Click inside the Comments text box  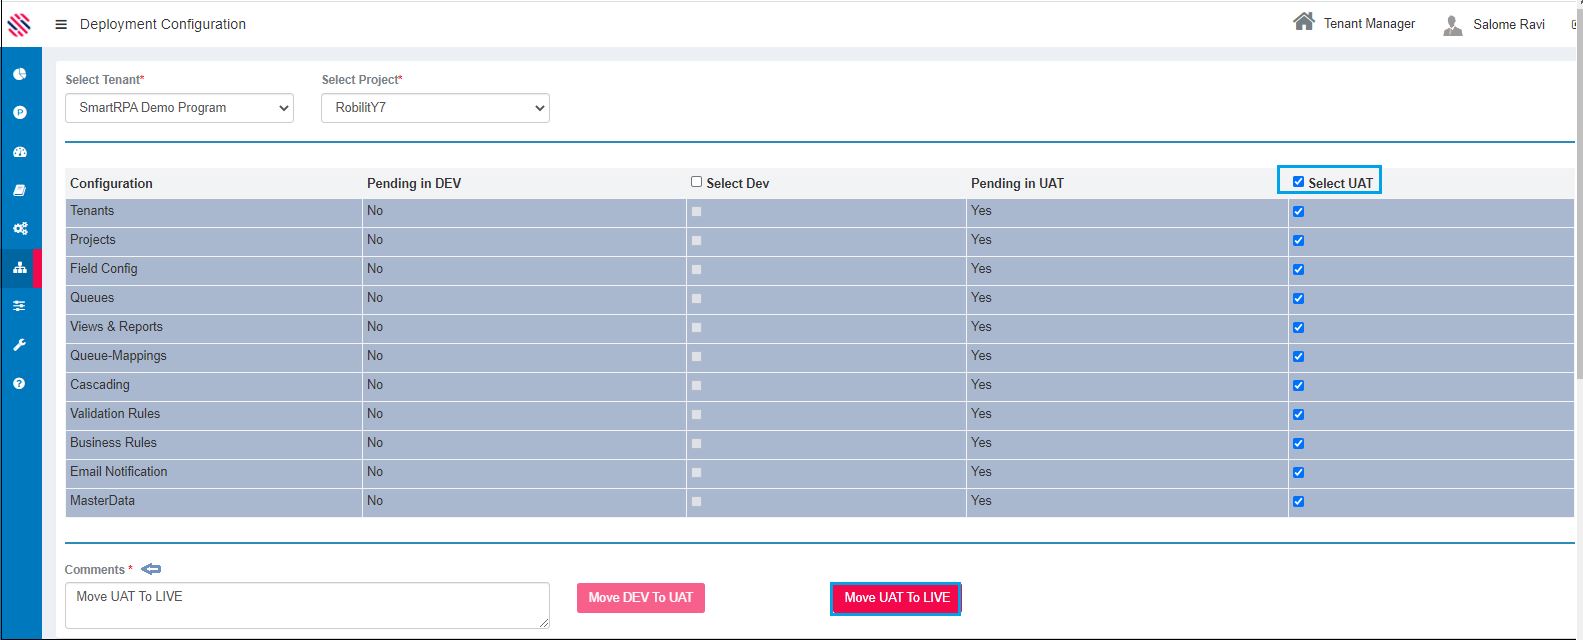[x=307, y=606]
